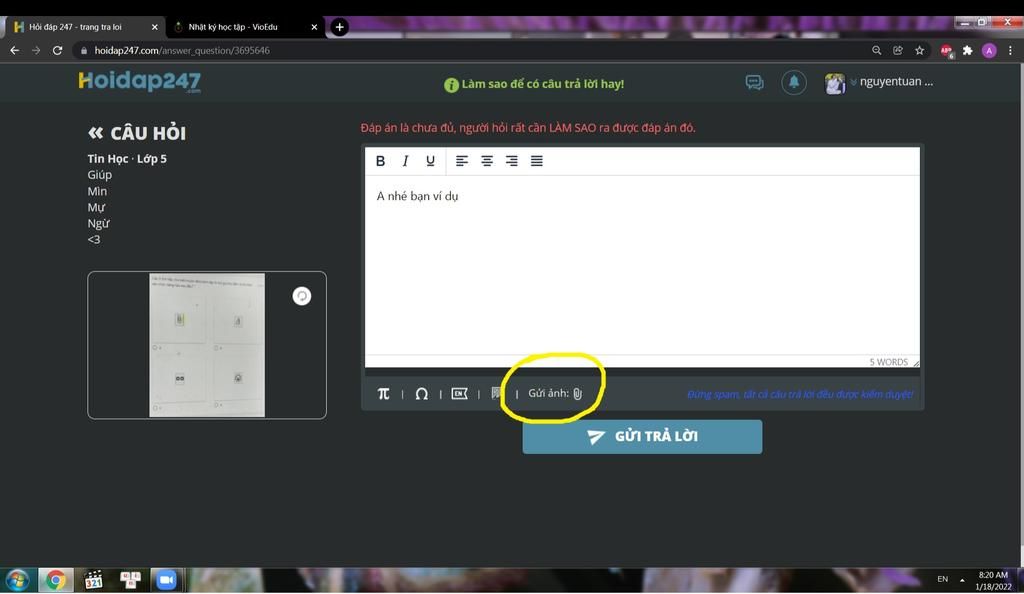Click the zoom out magnifier in address bar
This screenshot has height=594, width=1024.
pos(876,50)
